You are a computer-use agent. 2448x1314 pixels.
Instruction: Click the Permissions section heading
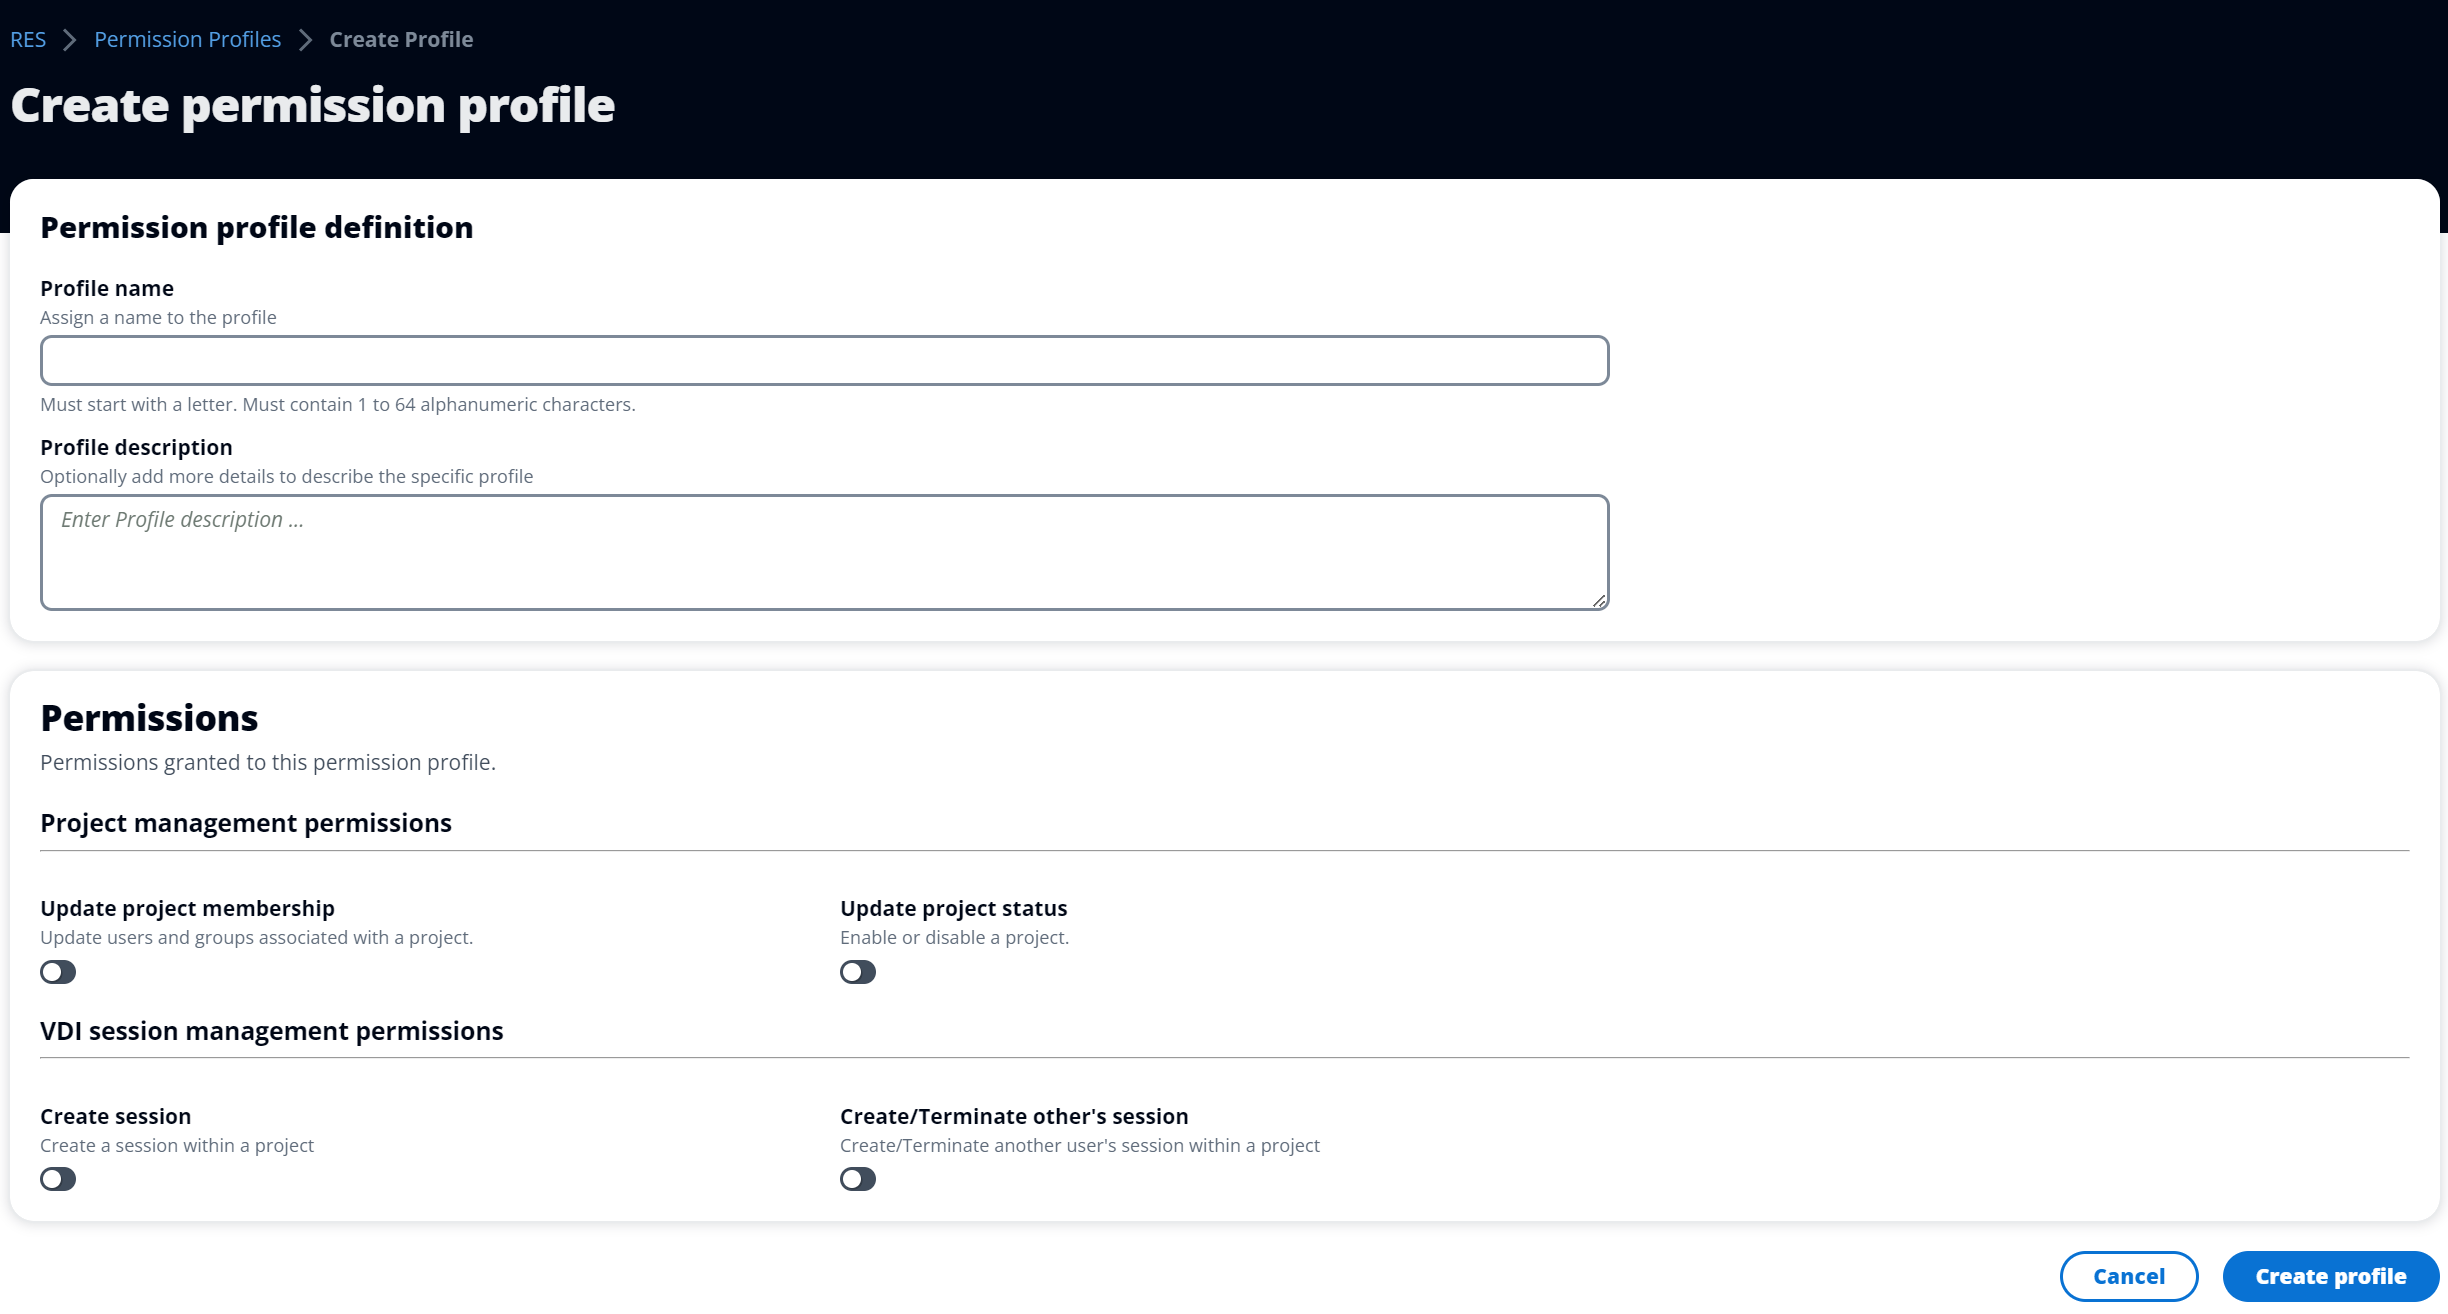148,717
